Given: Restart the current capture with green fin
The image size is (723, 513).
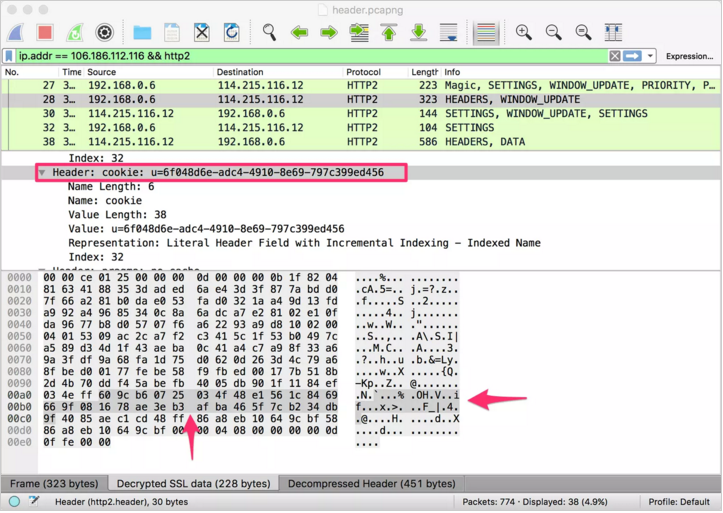Looking at the screenshot, I should (x=75, y=33).
